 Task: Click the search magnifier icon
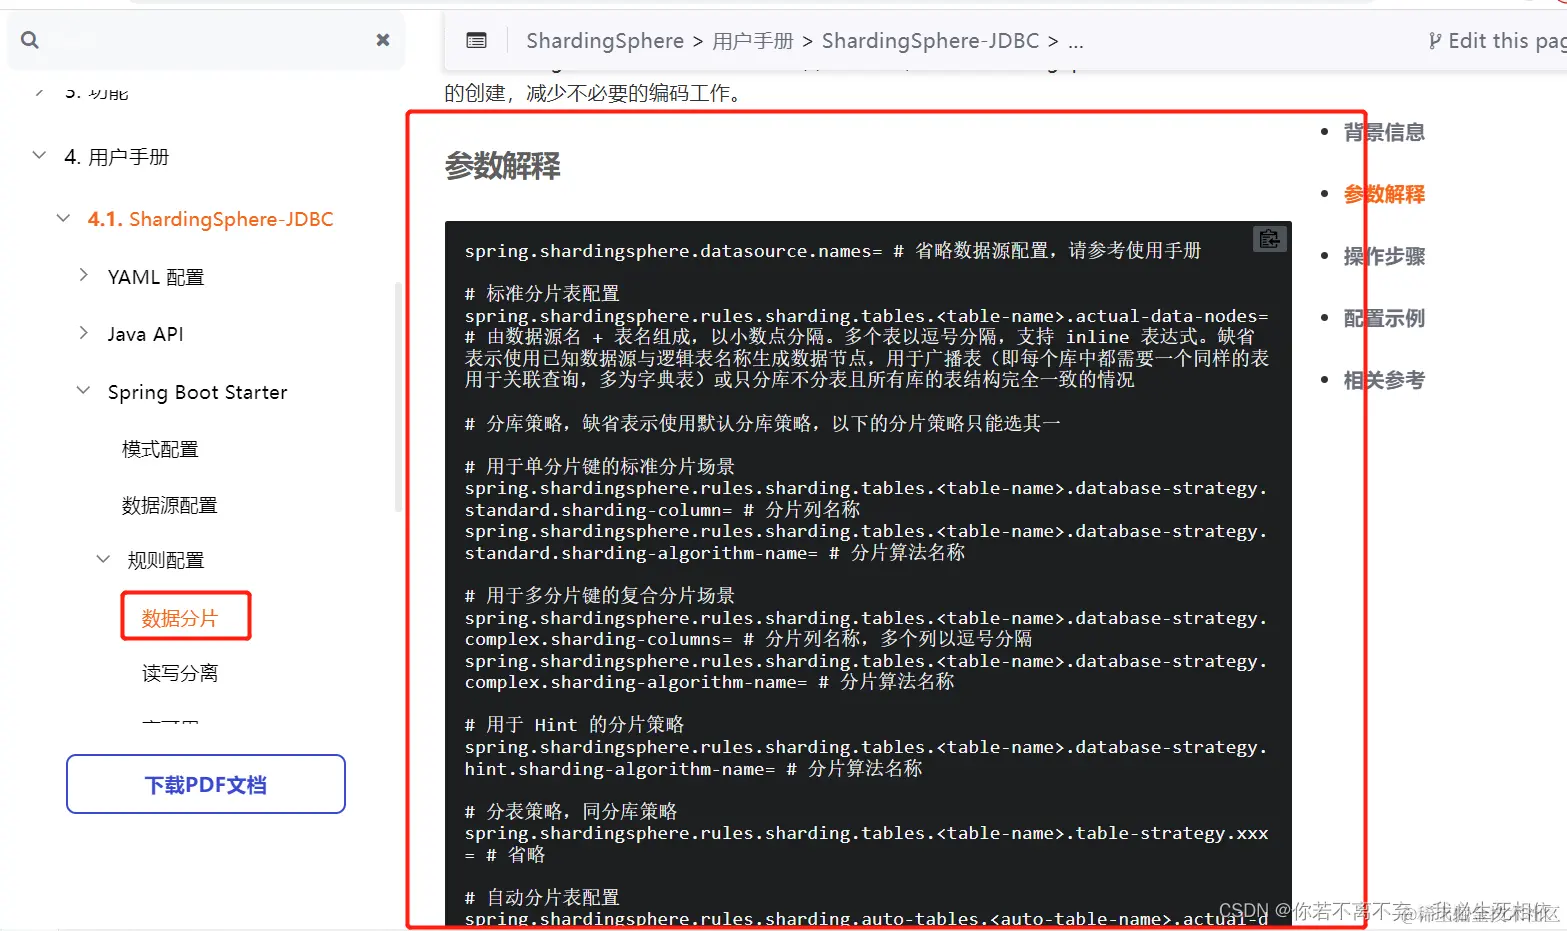tap(29, 40)
